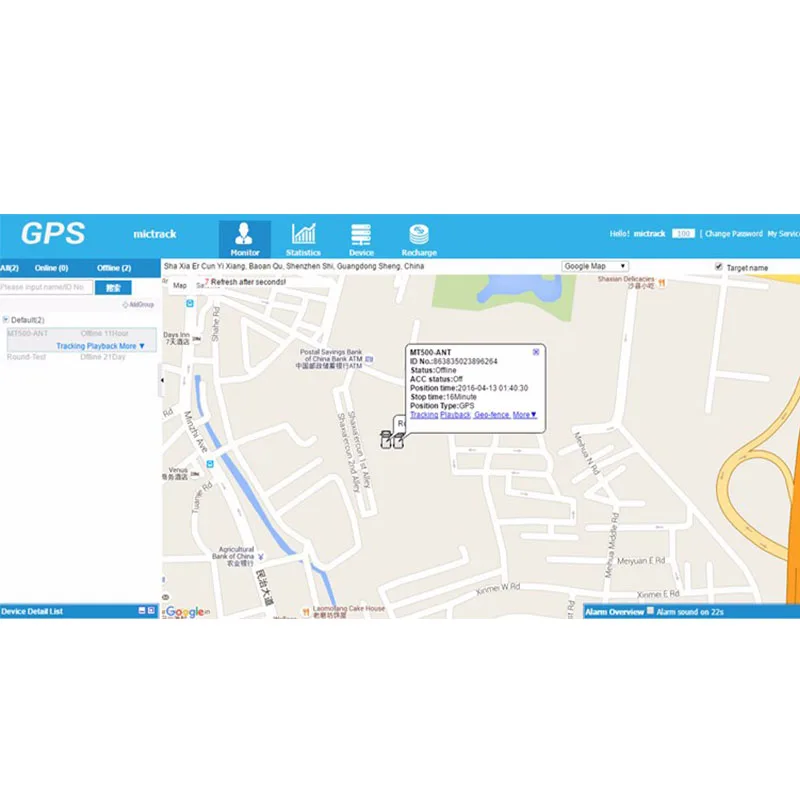This screenshot has height=800, width=800.
Task: Click the Shaxian Delicacies restaurant icon
Action: click(x=662, y=283)
